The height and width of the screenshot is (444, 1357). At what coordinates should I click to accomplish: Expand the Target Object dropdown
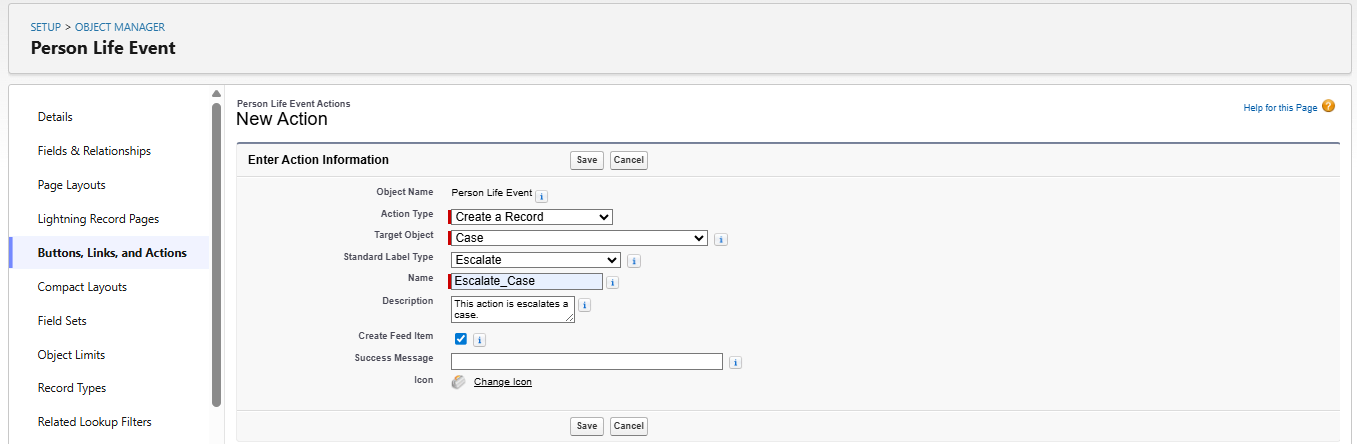pyautogui.click(x=579, y=239)
